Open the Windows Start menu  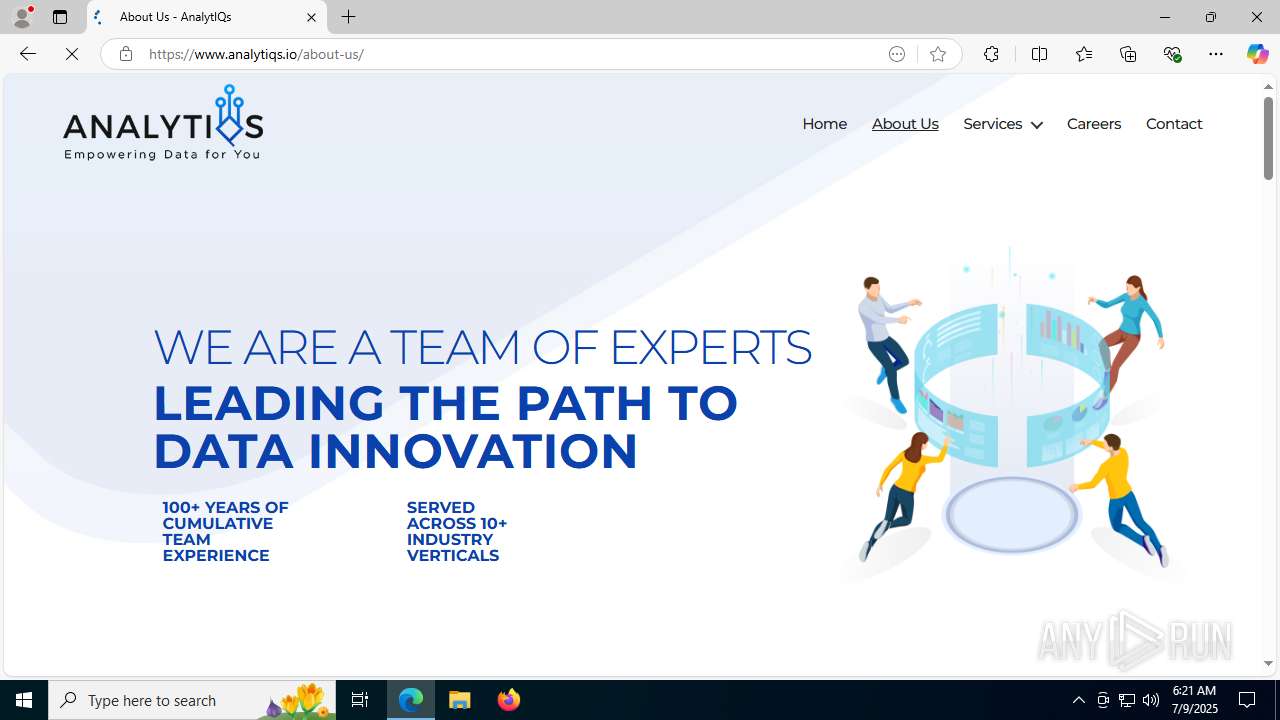[24, 700]
